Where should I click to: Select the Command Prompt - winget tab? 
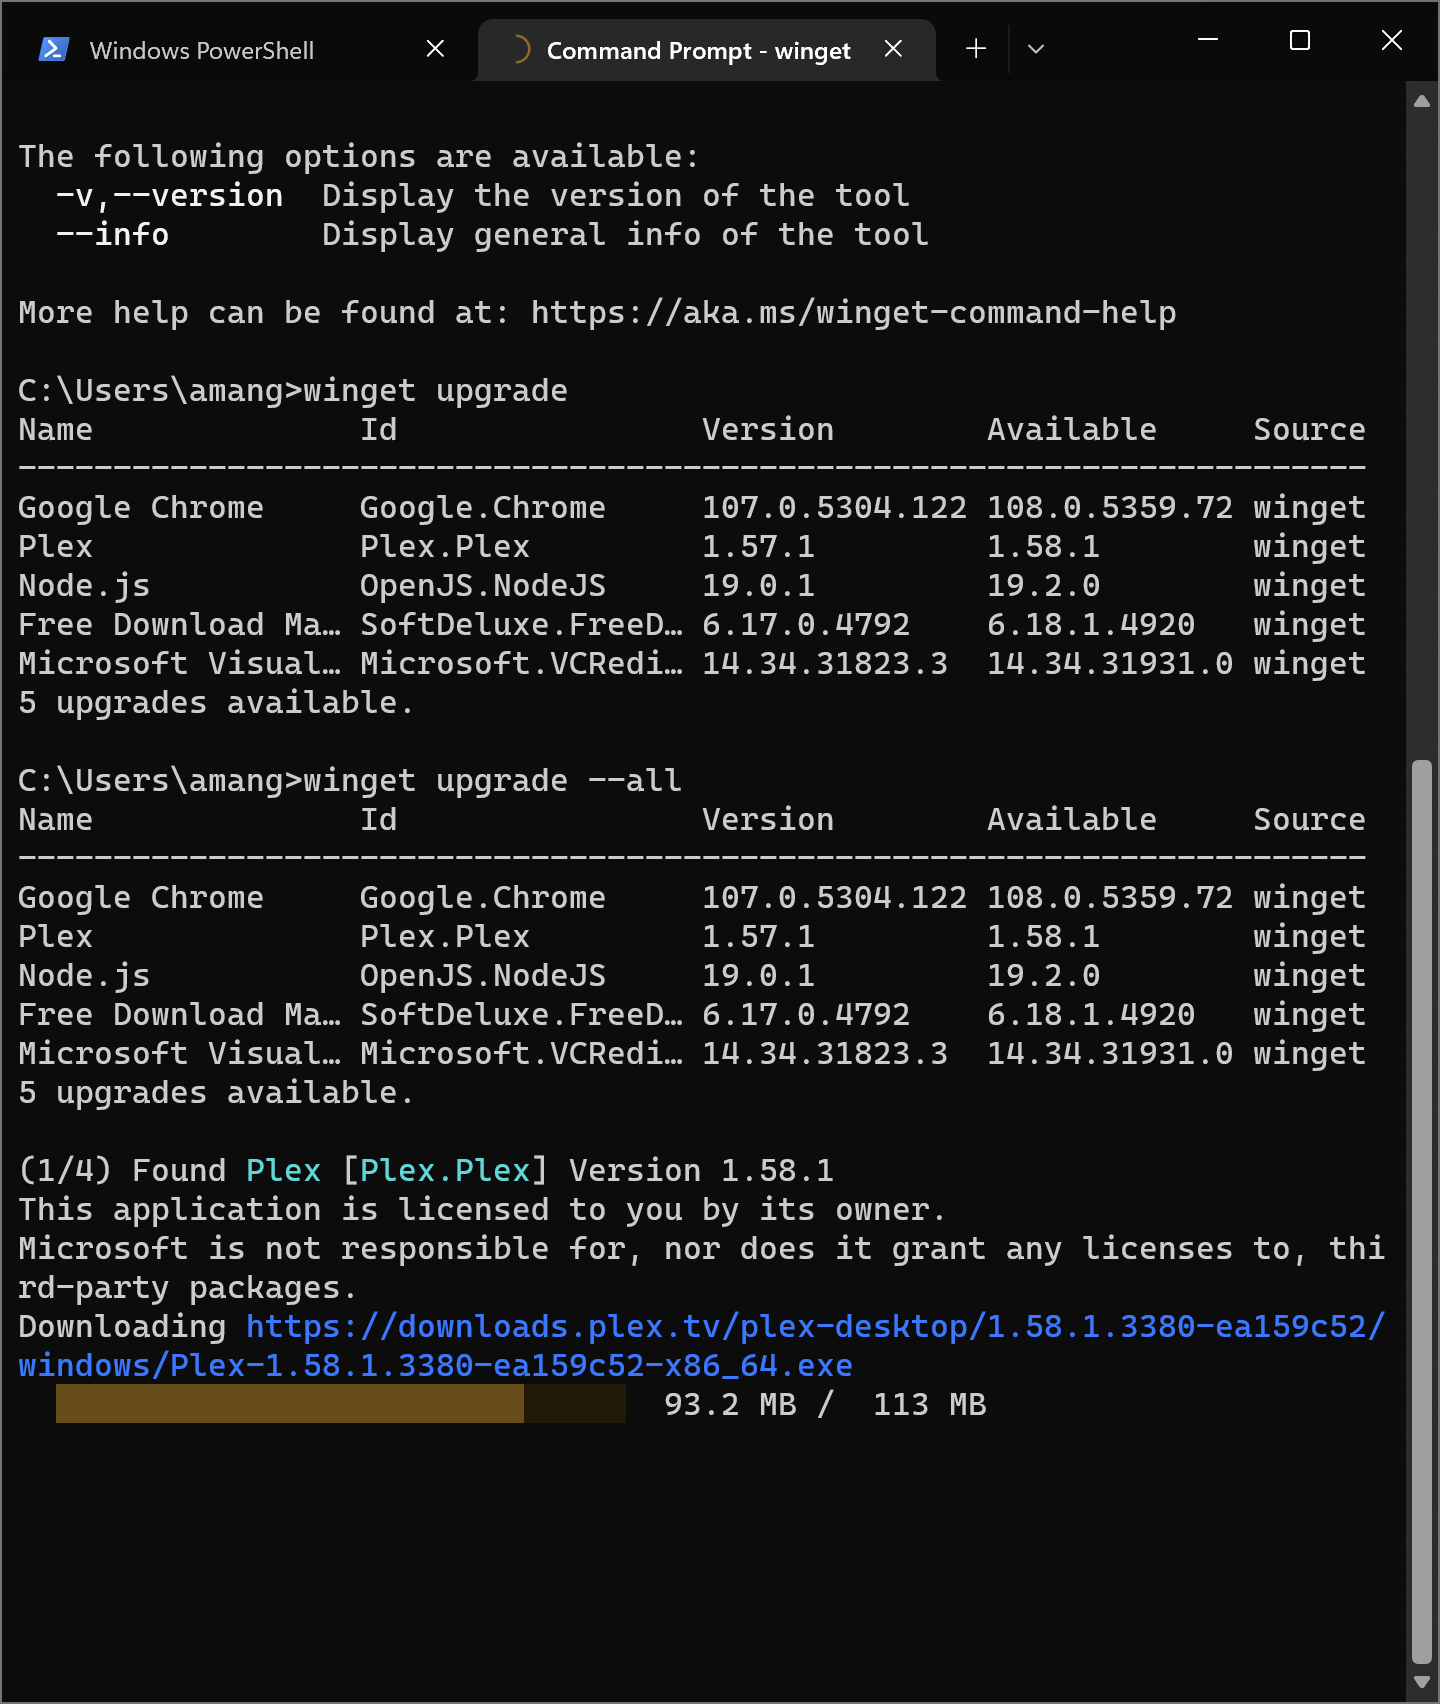point(698,50)
